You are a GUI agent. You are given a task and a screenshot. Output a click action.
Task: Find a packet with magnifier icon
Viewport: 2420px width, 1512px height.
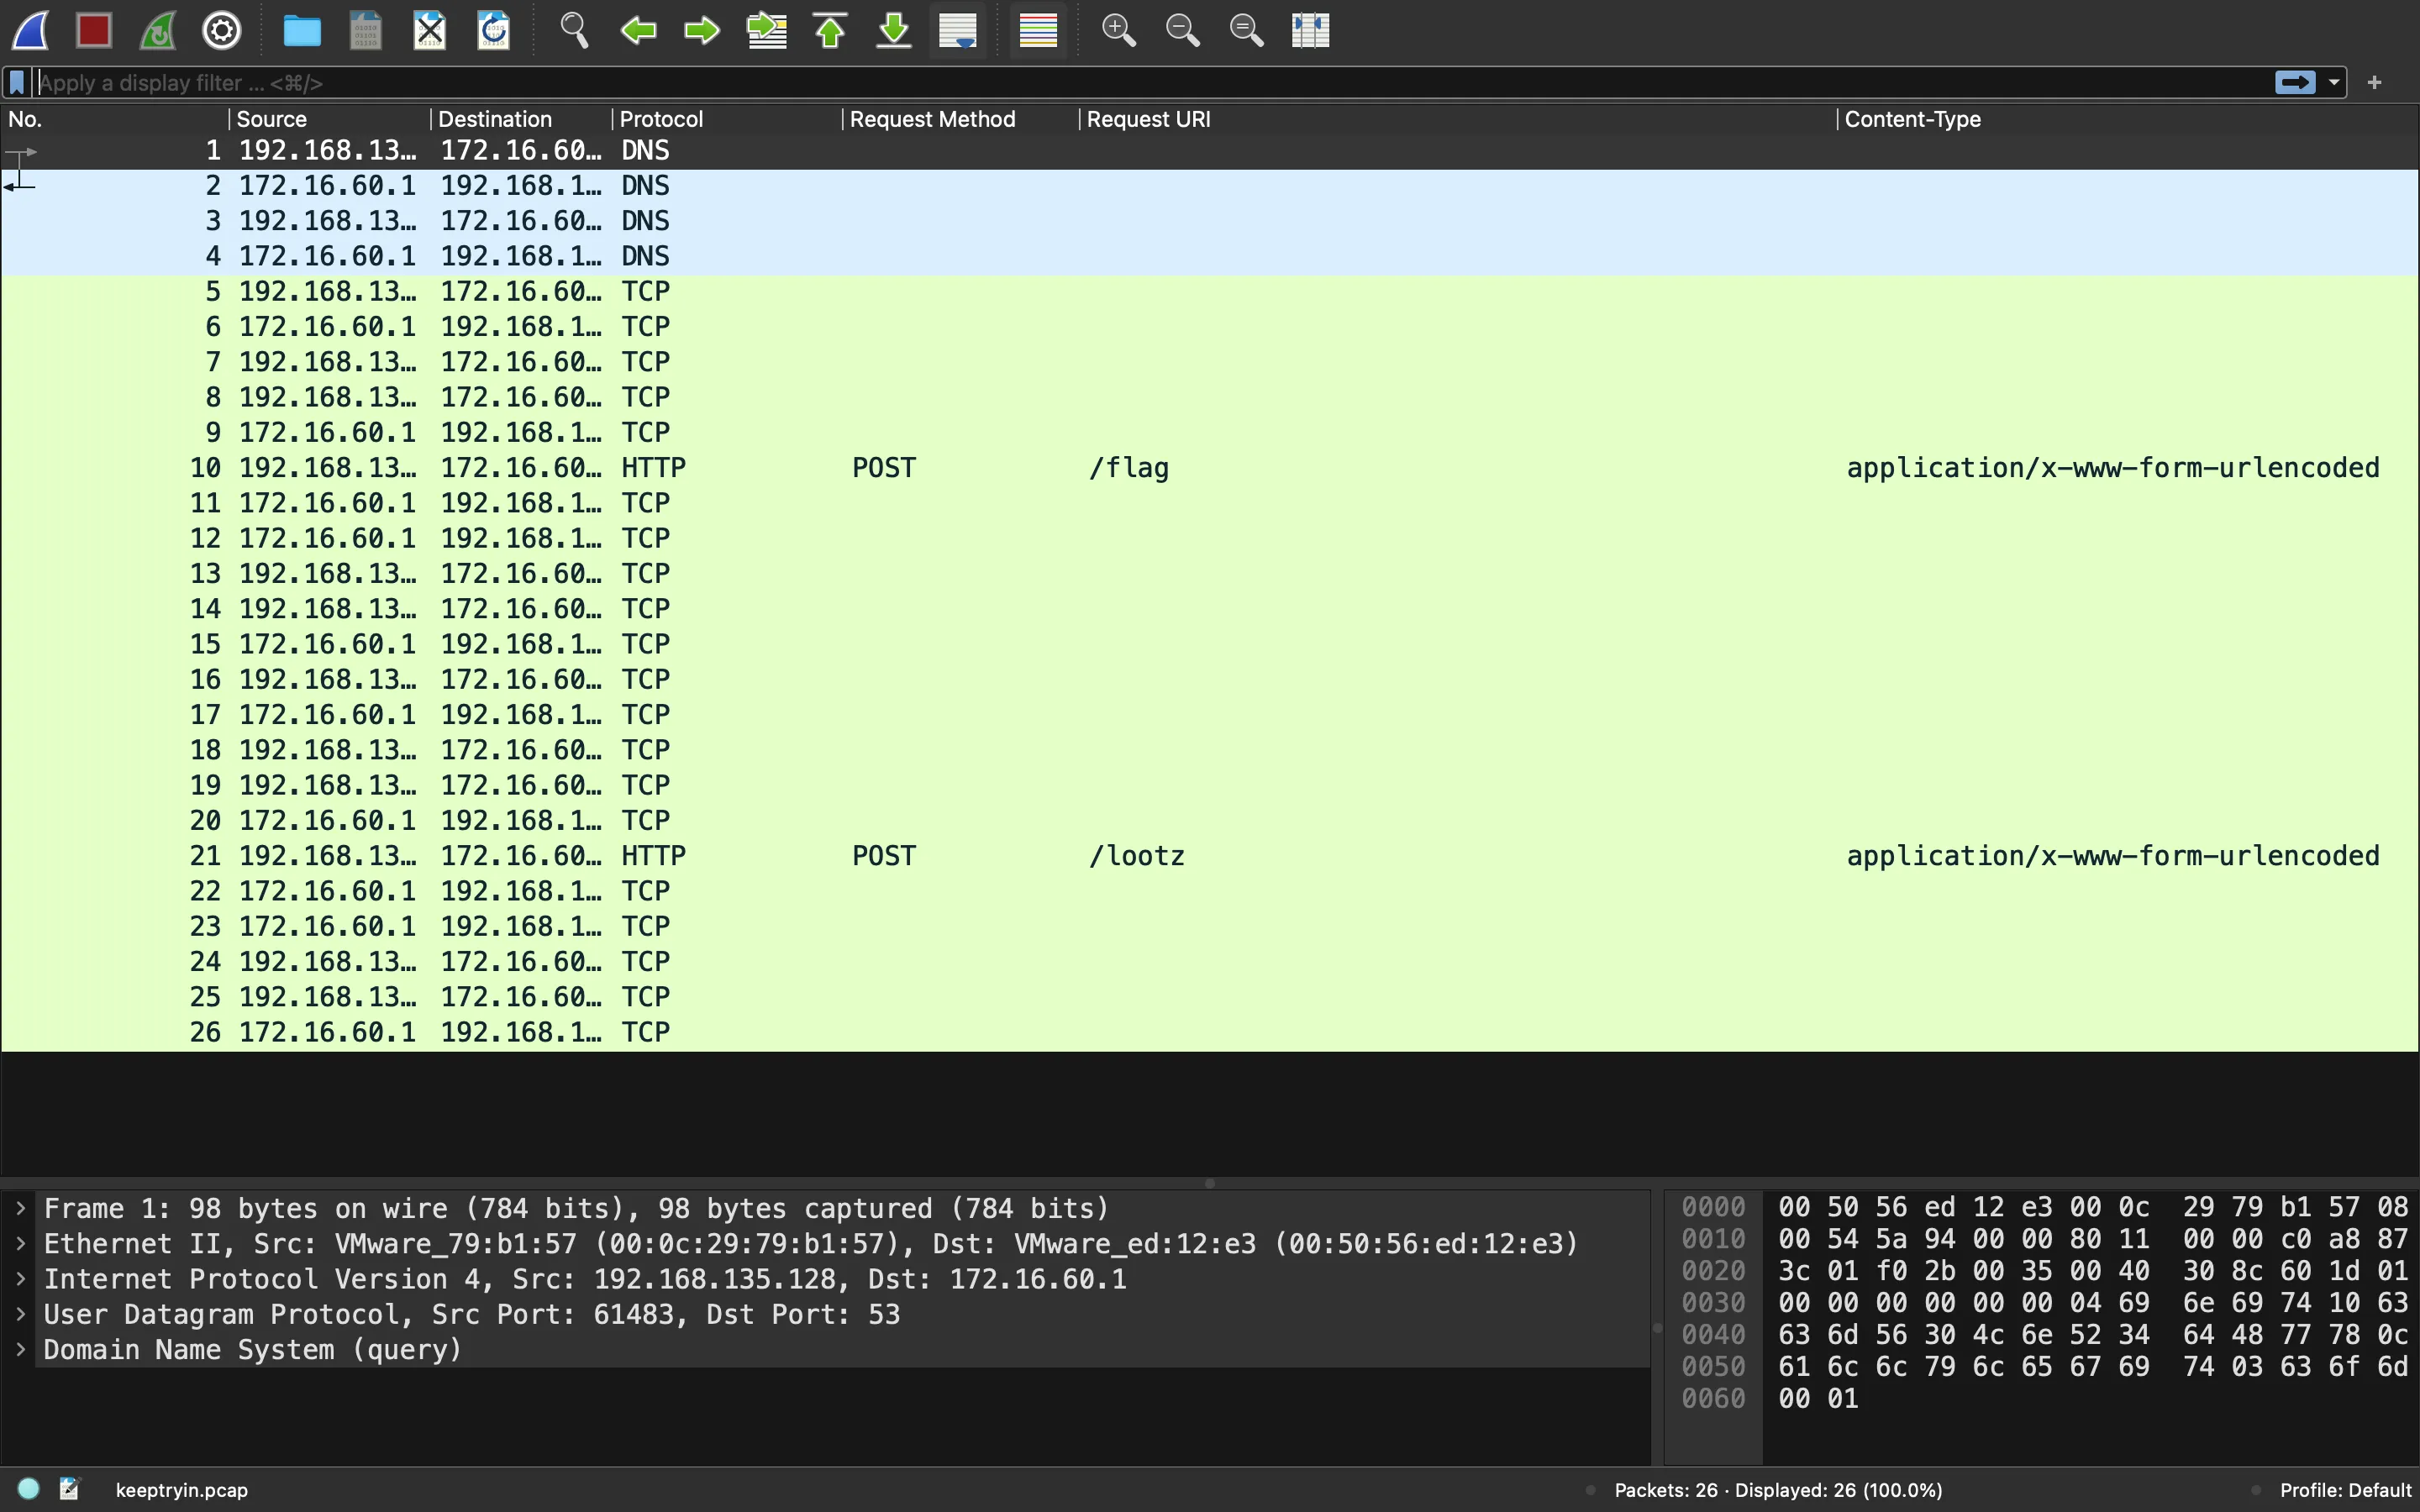tap(574, 30)
